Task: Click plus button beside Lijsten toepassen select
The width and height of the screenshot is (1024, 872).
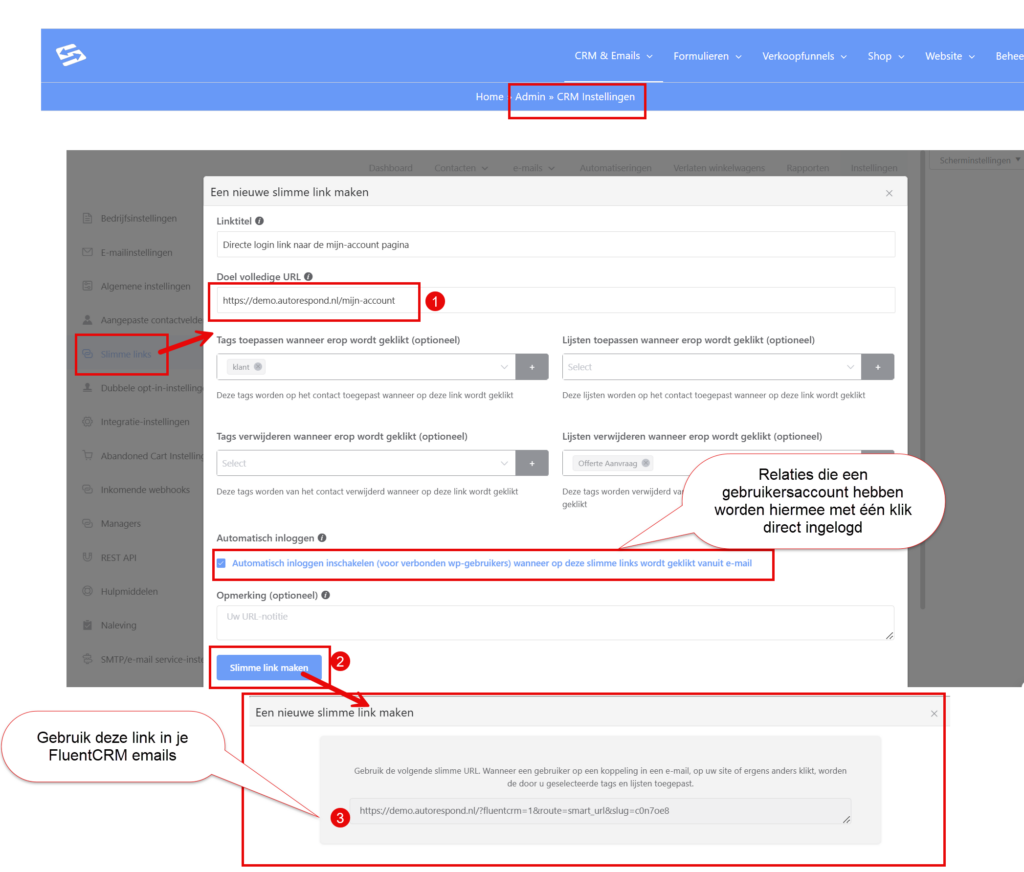Action: (x=878, y=367)
